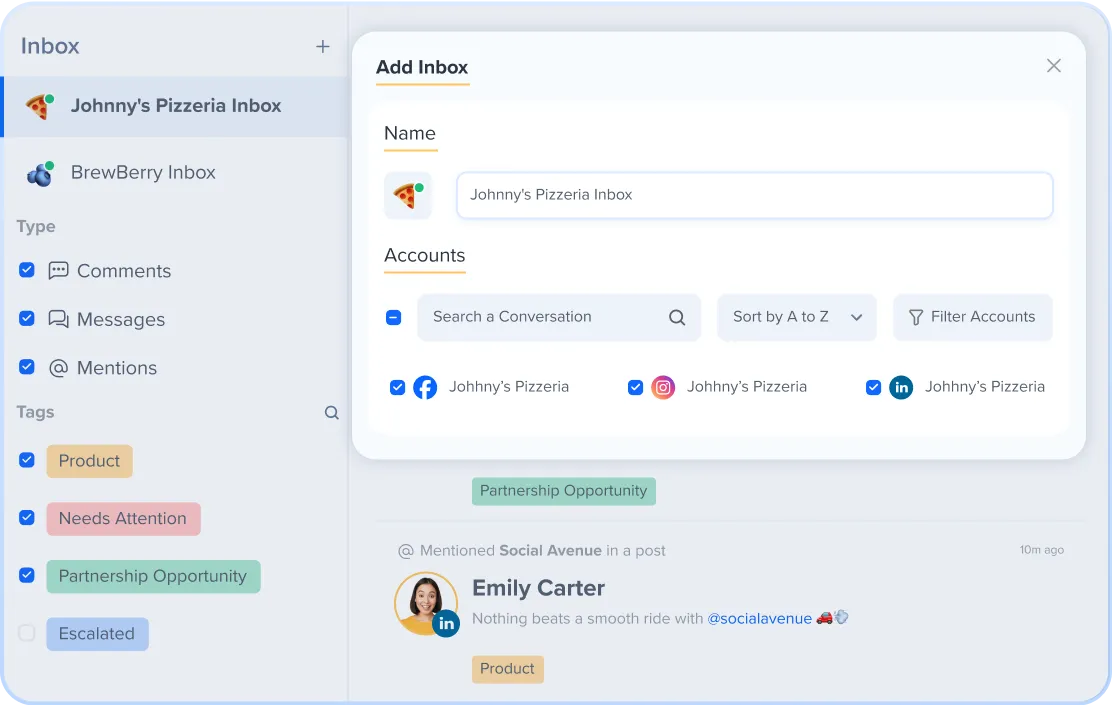The image size is (1112, 705).
Task: Click the Escalated tag chip
Action: (97, 633)
